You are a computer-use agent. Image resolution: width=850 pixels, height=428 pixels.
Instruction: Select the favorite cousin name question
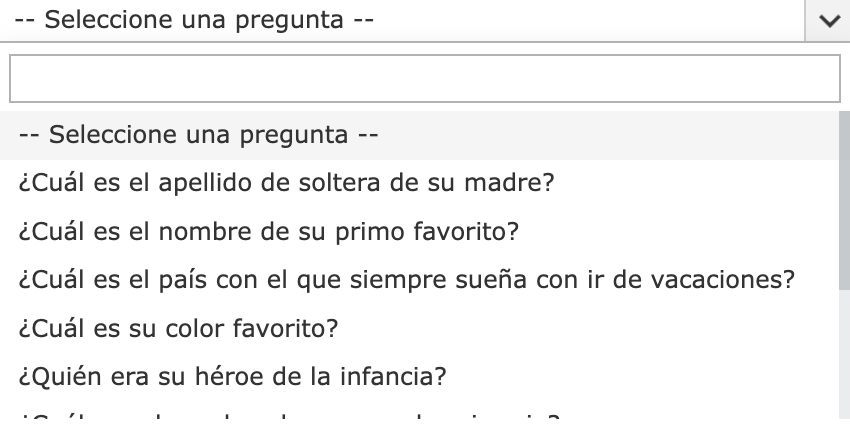(268, 232)
